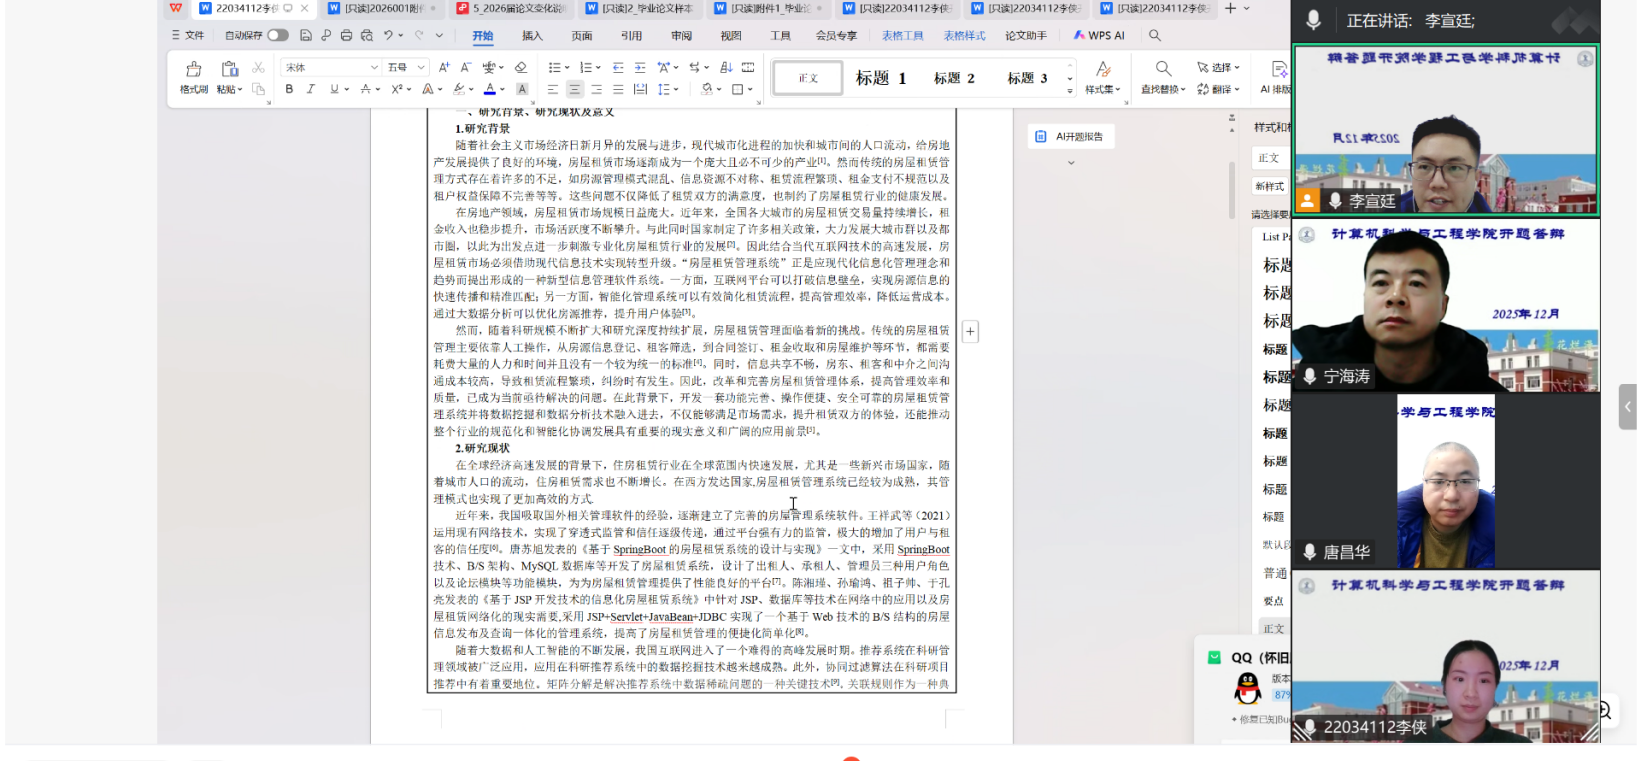
Task: Click the increase indent icon
Action: (x=640, y=67)
